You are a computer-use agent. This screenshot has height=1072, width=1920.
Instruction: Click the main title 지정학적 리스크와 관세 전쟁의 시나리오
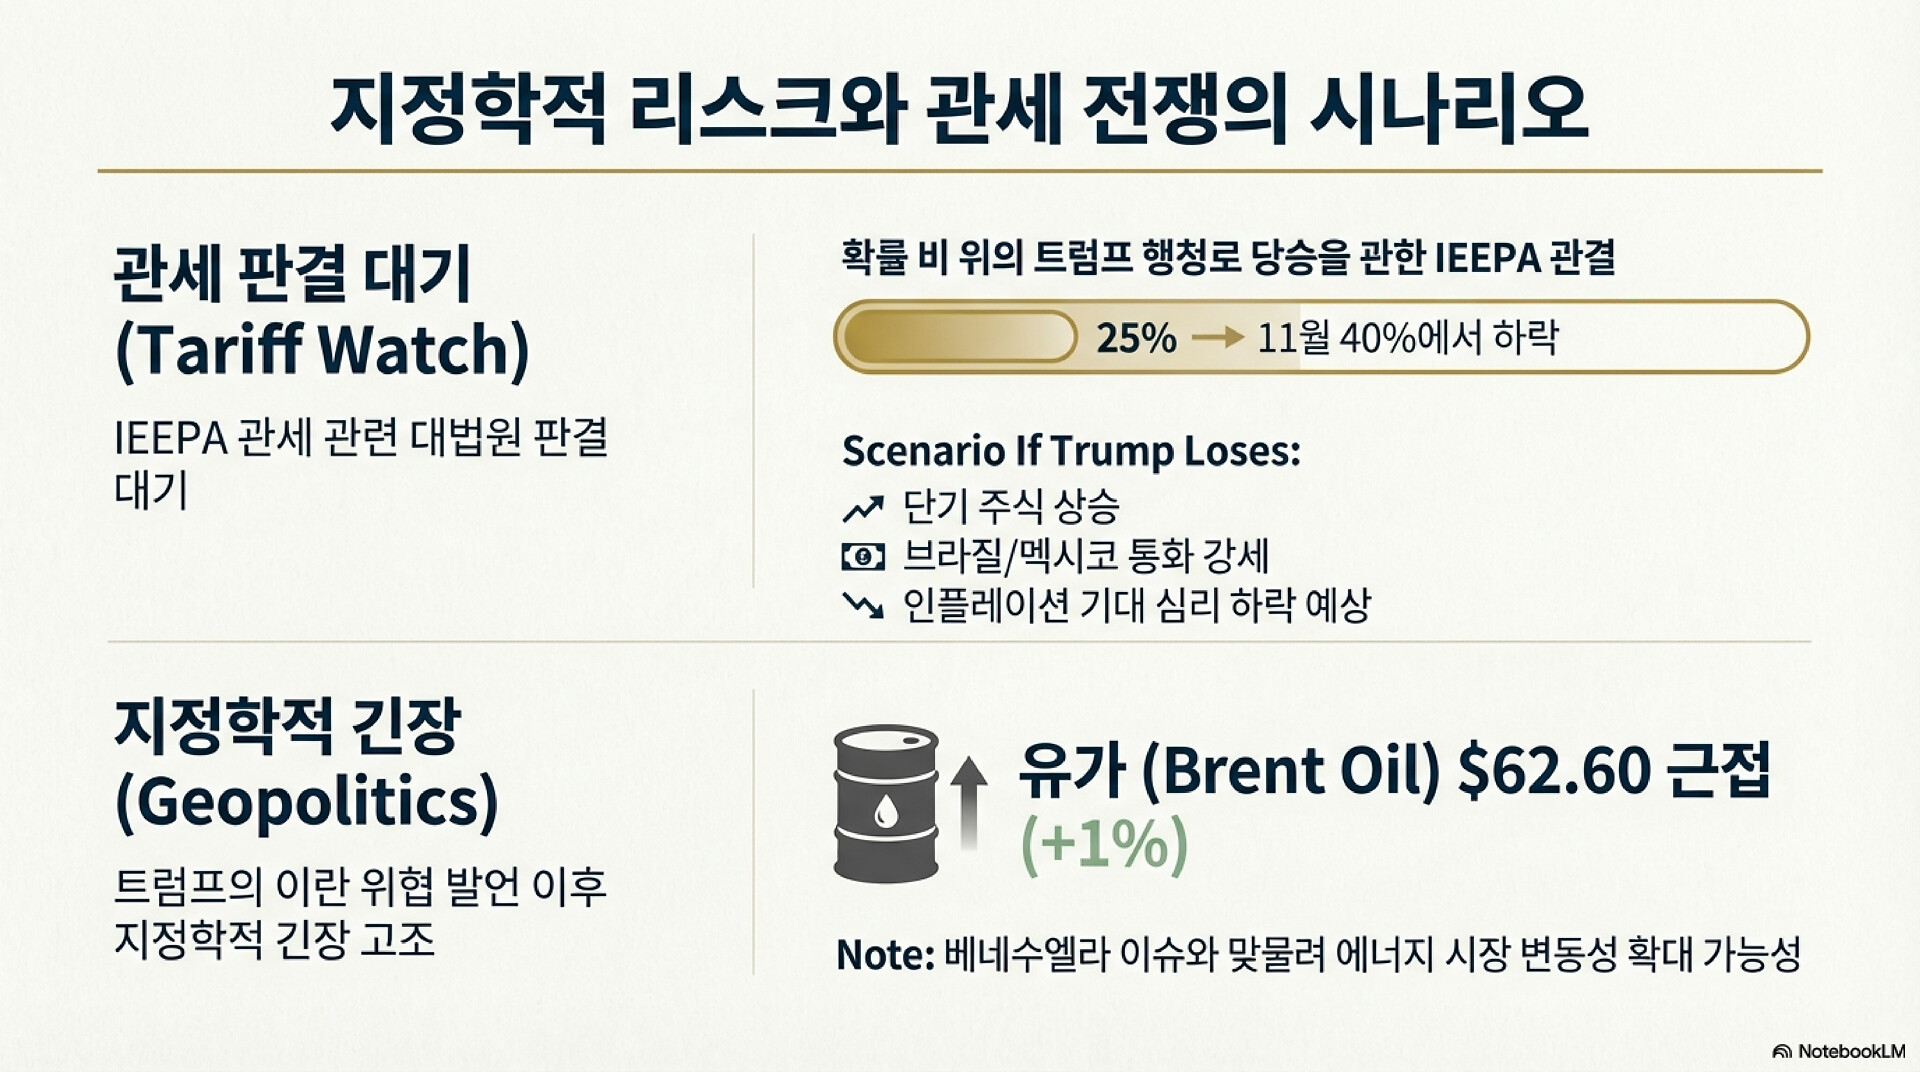coord(958,107)
